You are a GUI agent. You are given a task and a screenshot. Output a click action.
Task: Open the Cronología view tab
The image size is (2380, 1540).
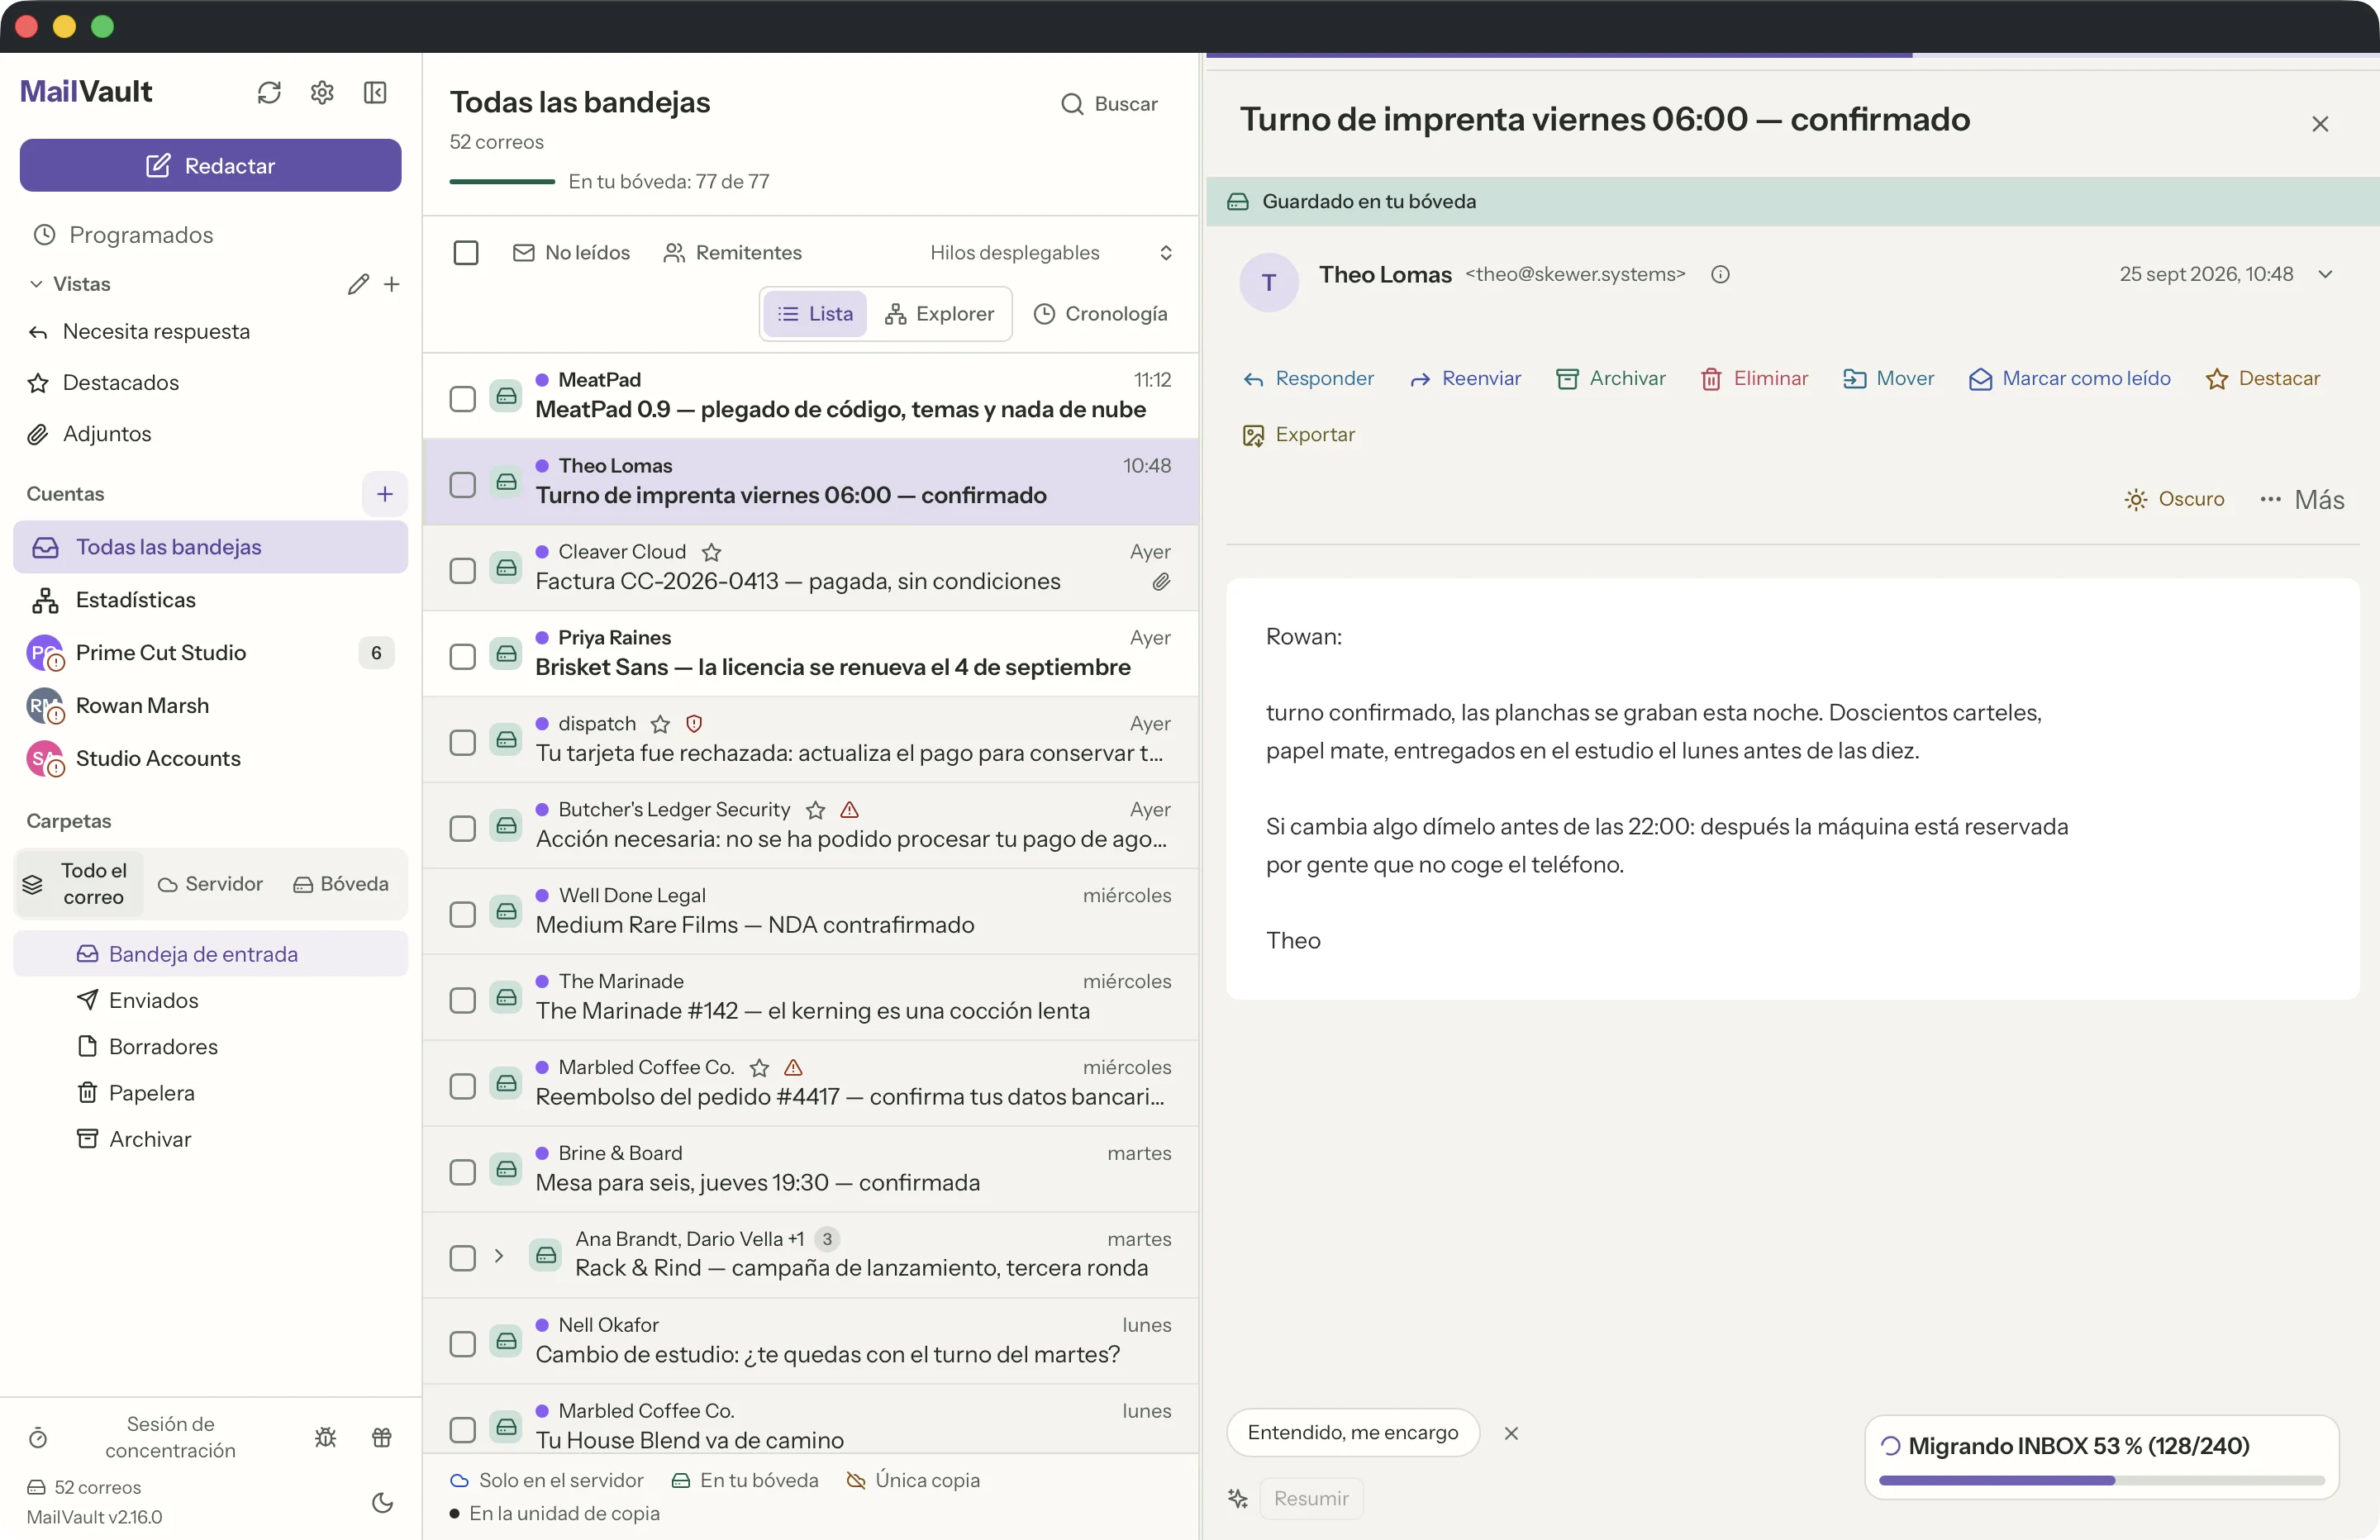click(x=1100, y=314)
